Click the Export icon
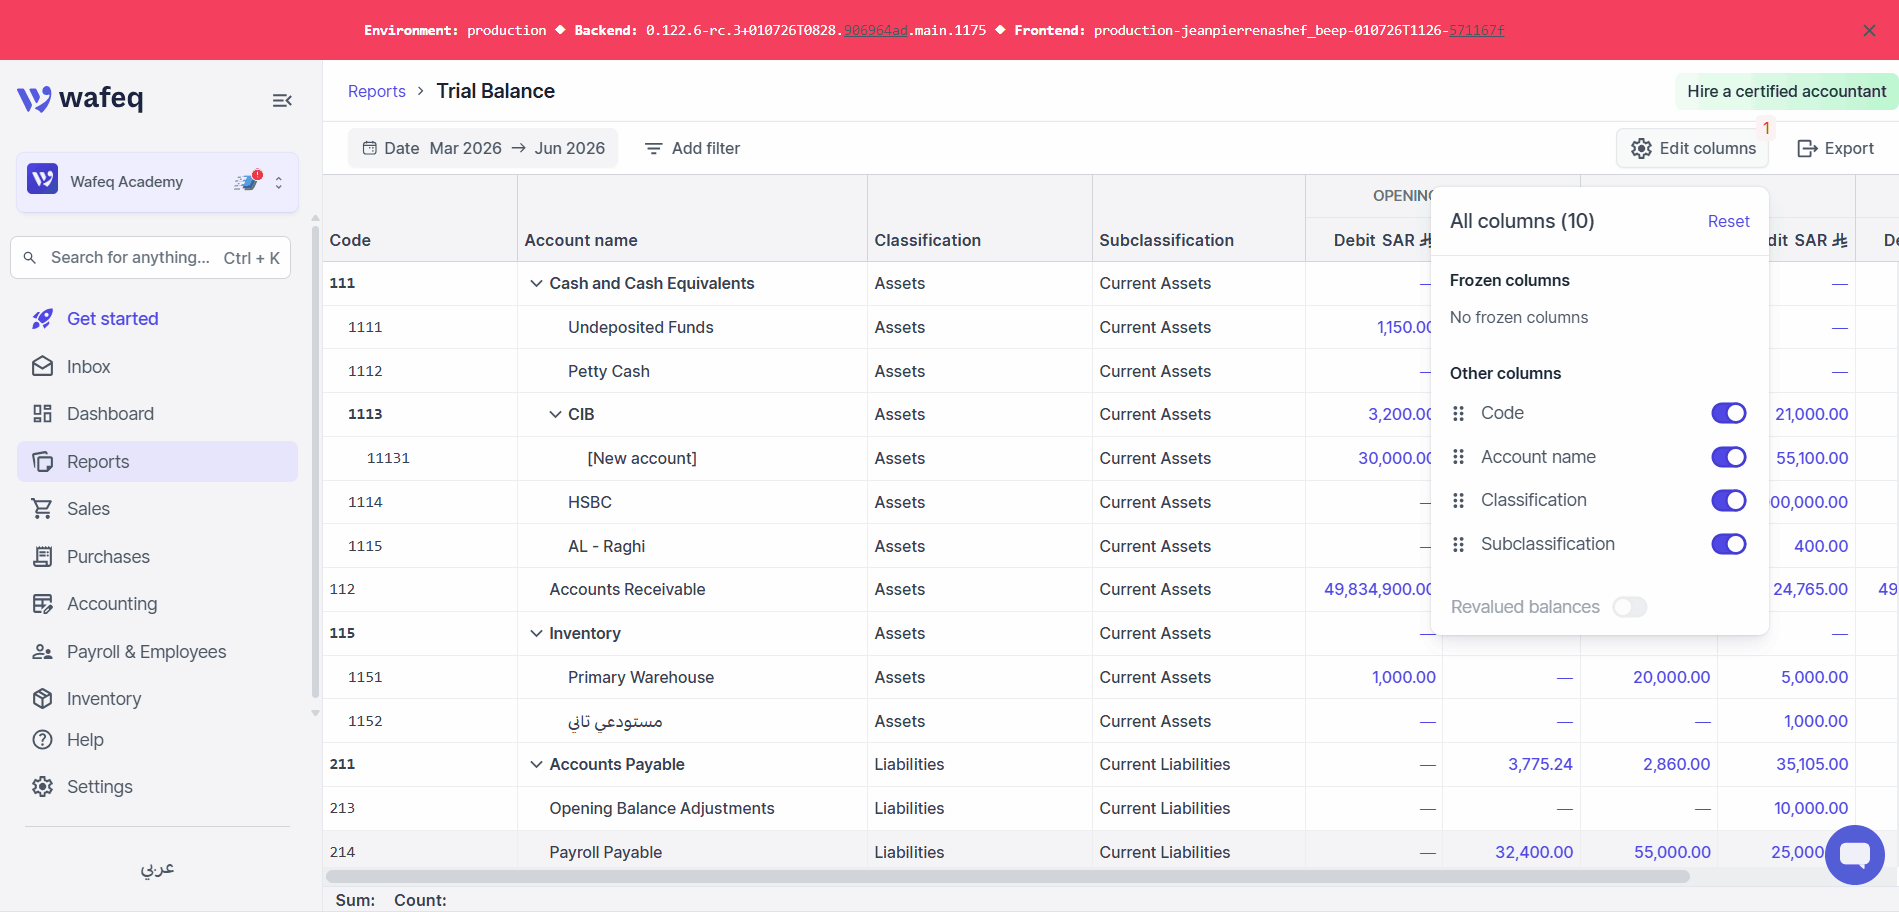The image size is (1899, 912). 1807,148
